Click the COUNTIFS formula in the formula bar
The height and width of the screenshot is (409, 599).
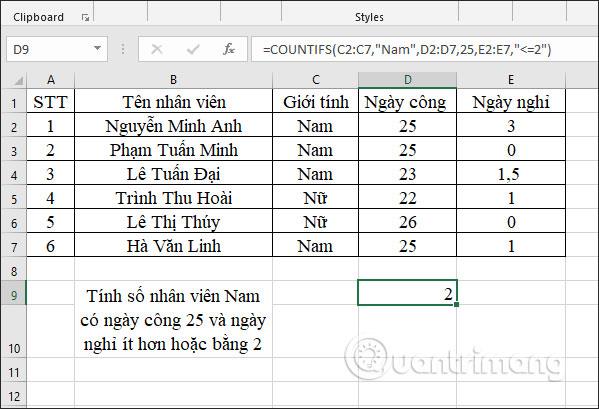(407, 49)
